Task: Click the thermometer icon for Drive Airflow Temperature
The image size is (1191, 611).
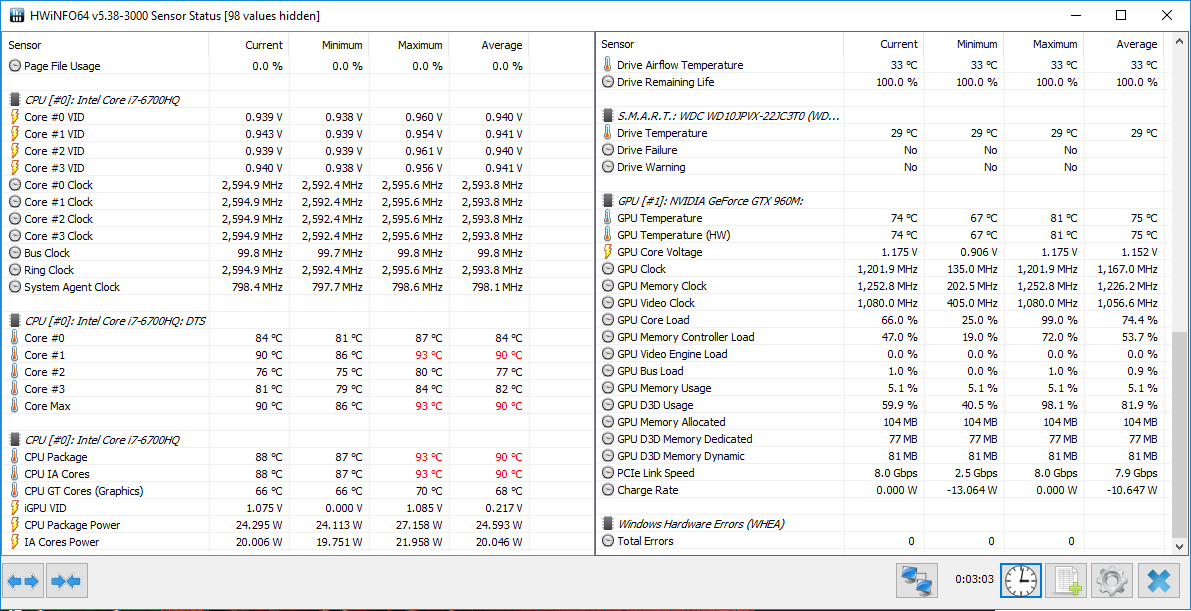Action: (x=608, y=65)
